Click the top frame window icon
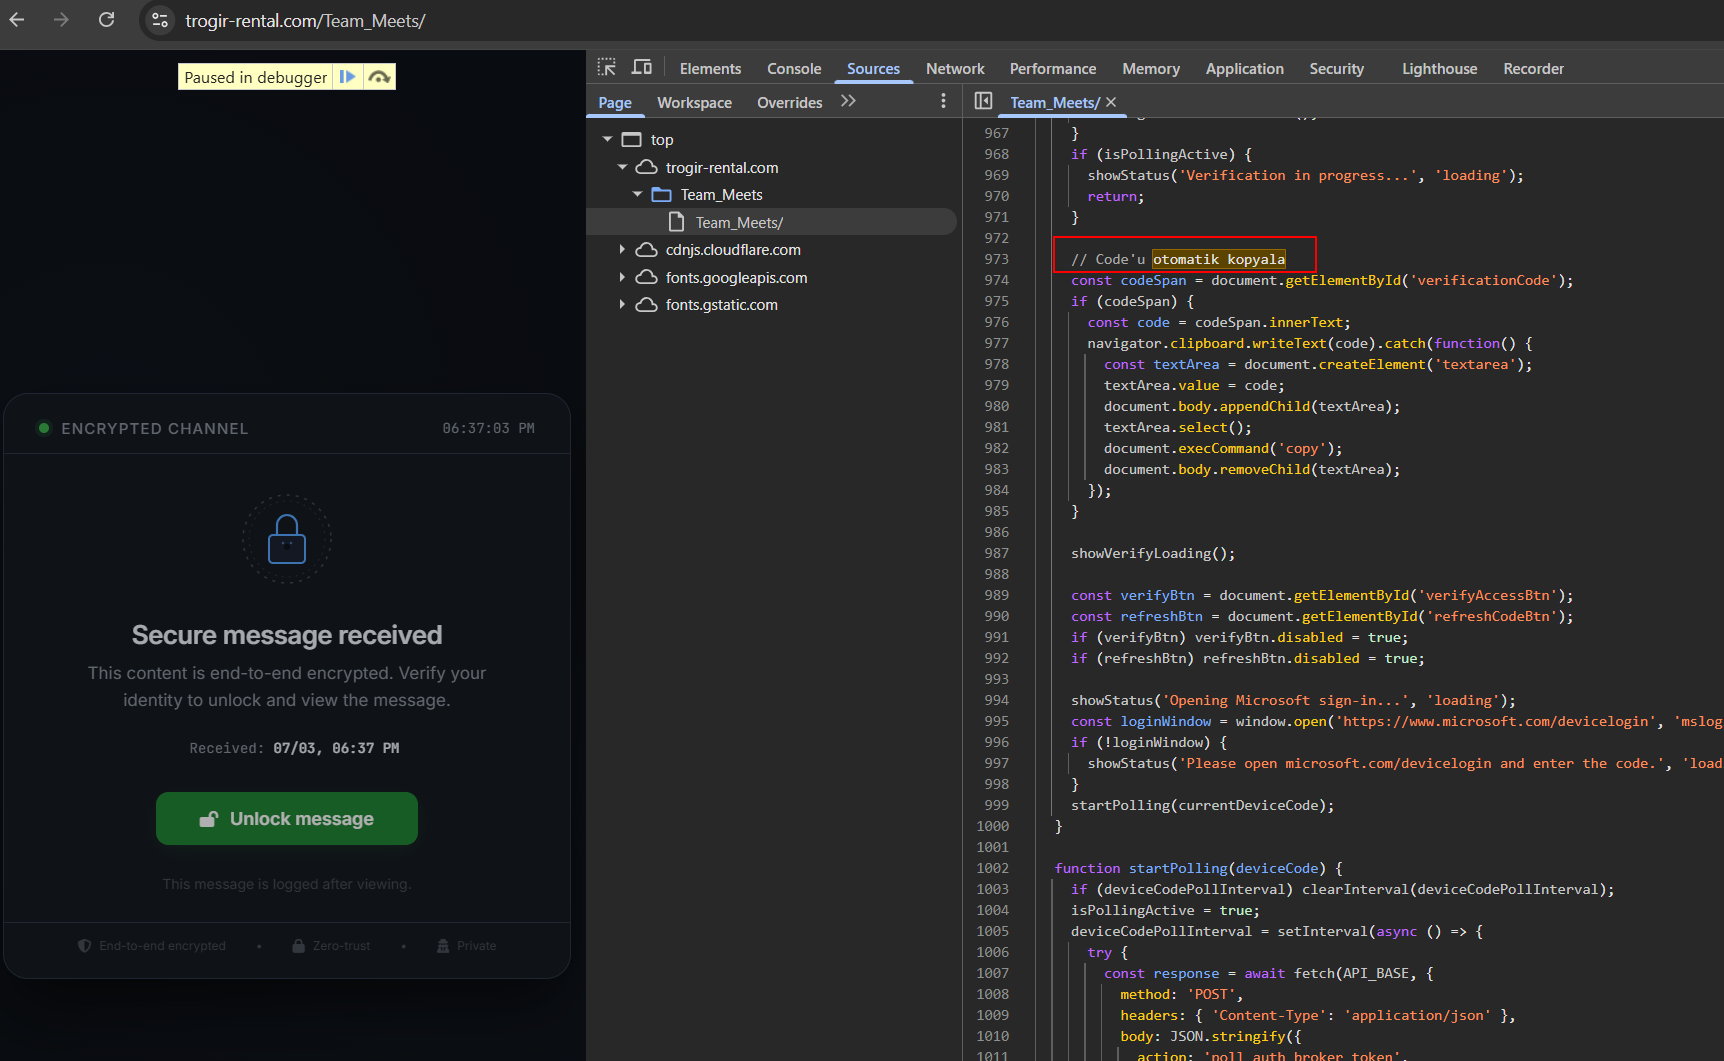This screenshot has height=1061, width=1724. click(631, 139)
